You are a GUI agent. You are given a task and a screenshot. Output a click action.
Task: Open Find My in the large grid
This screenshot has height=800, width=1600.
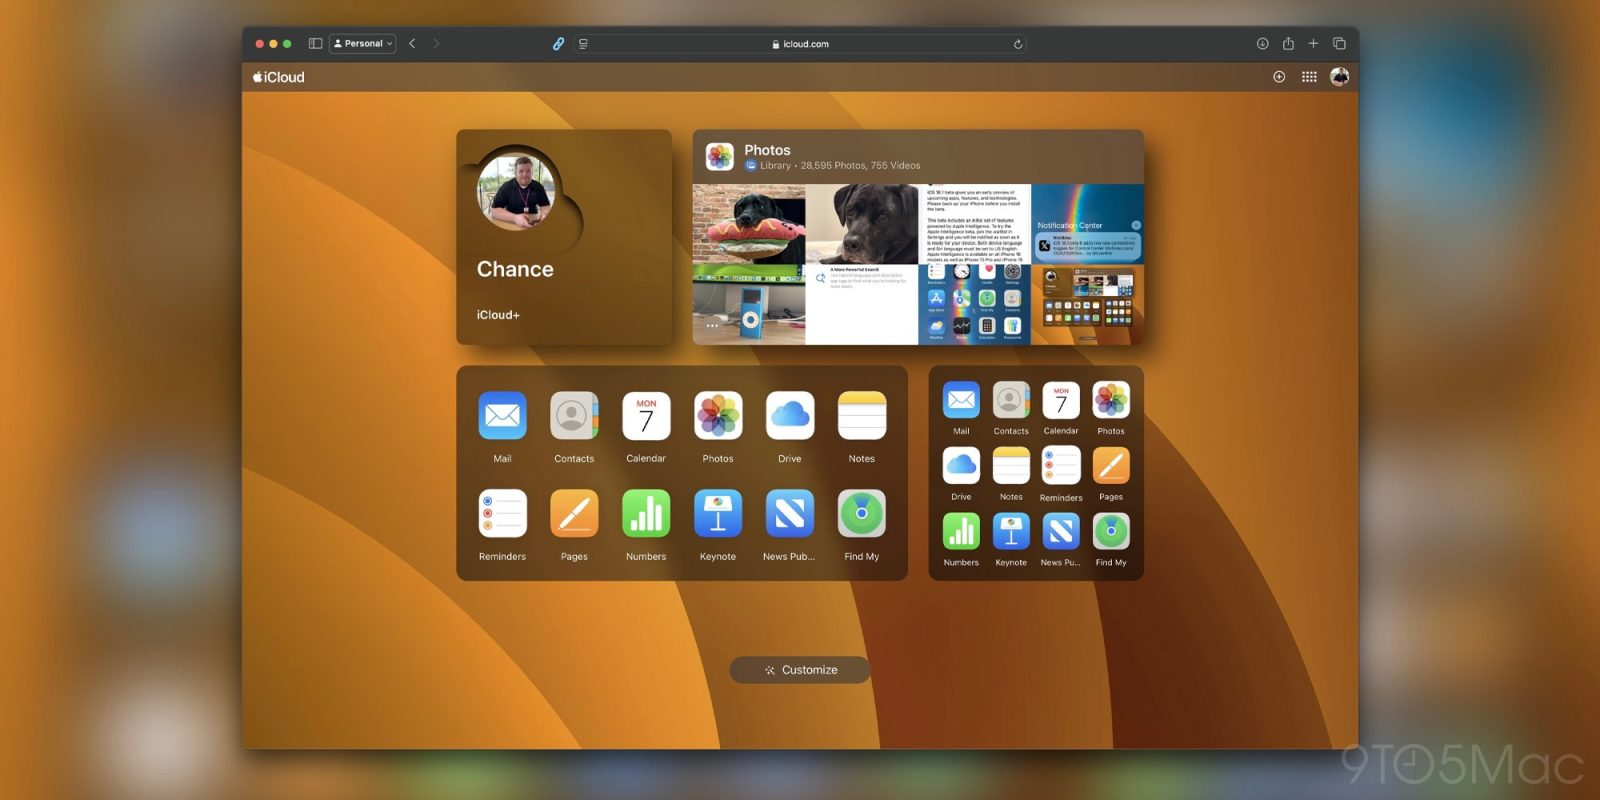point(861,514)
